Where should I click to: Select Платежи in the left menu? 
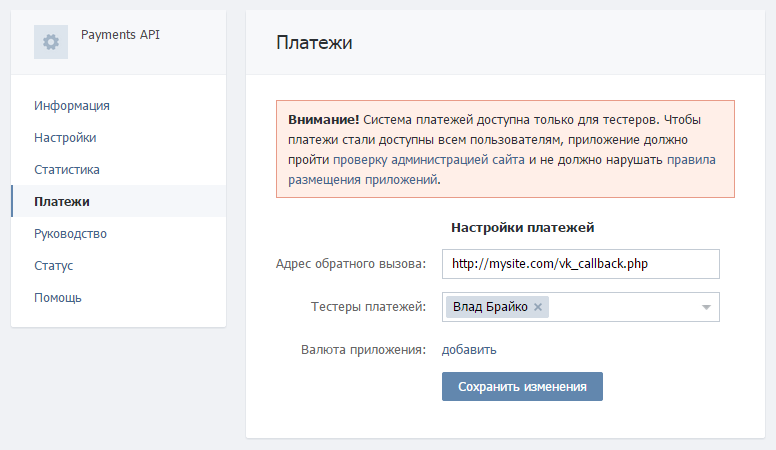pyautogui.click(x=62, y=202)
